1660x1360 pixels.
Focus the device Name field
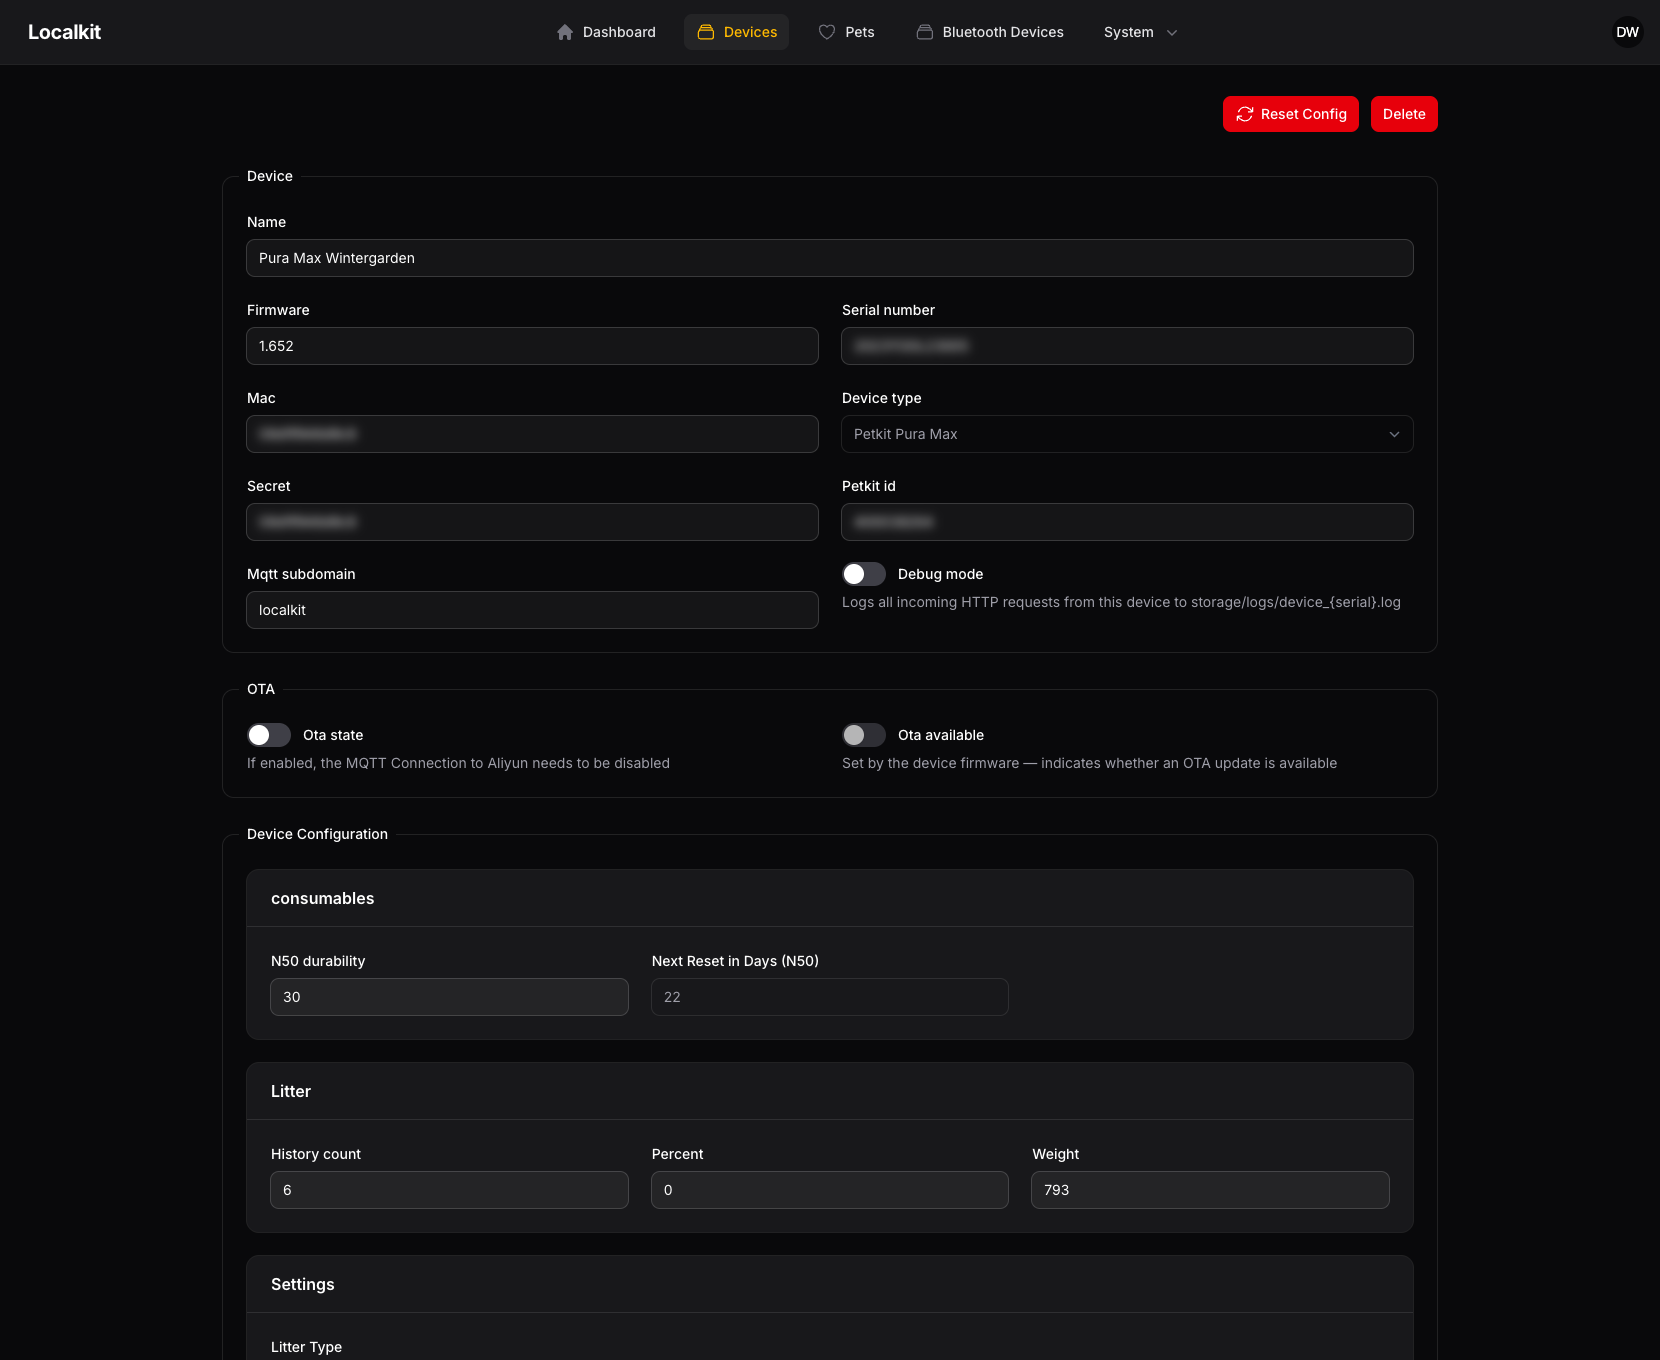click(x=830, y=258)
